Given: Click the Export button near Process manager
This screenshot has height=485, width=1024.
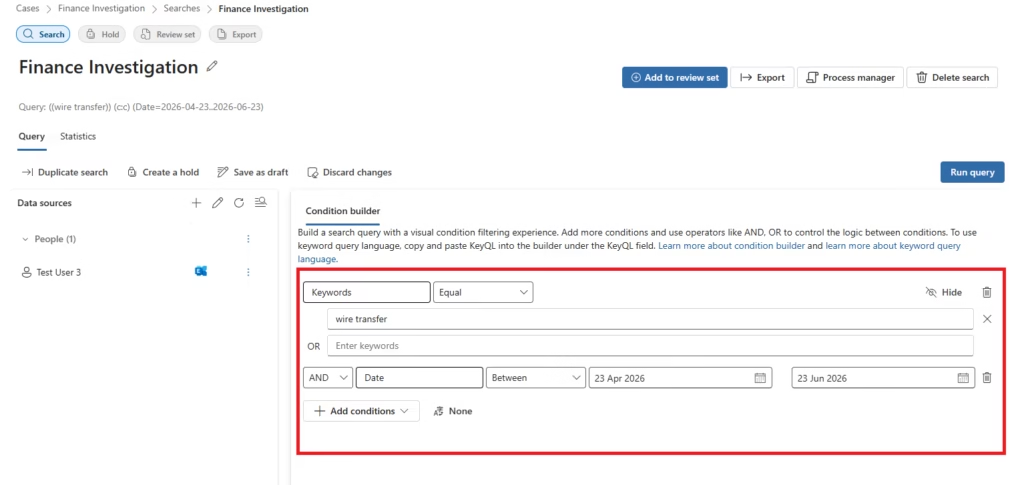Looking at the screenshot, I should 762,77.
